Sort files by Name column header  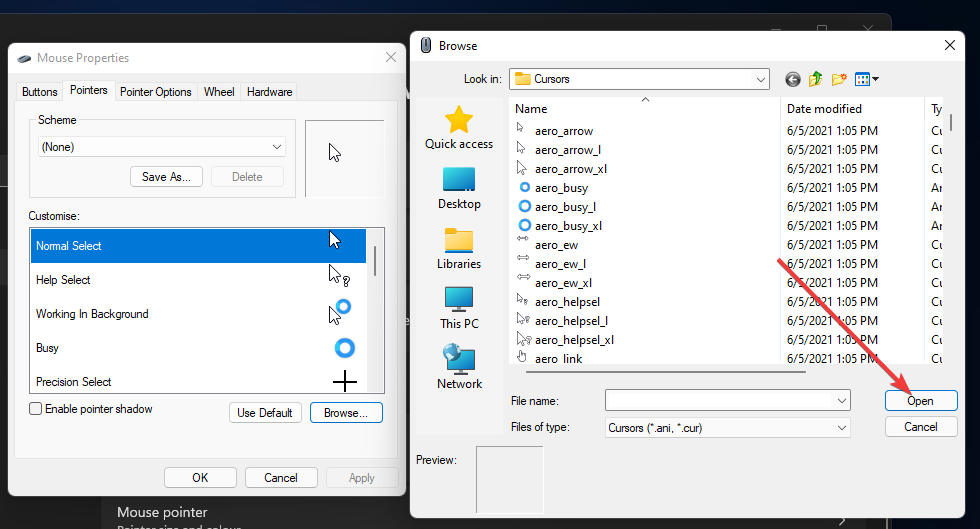[x=644, y=108]
